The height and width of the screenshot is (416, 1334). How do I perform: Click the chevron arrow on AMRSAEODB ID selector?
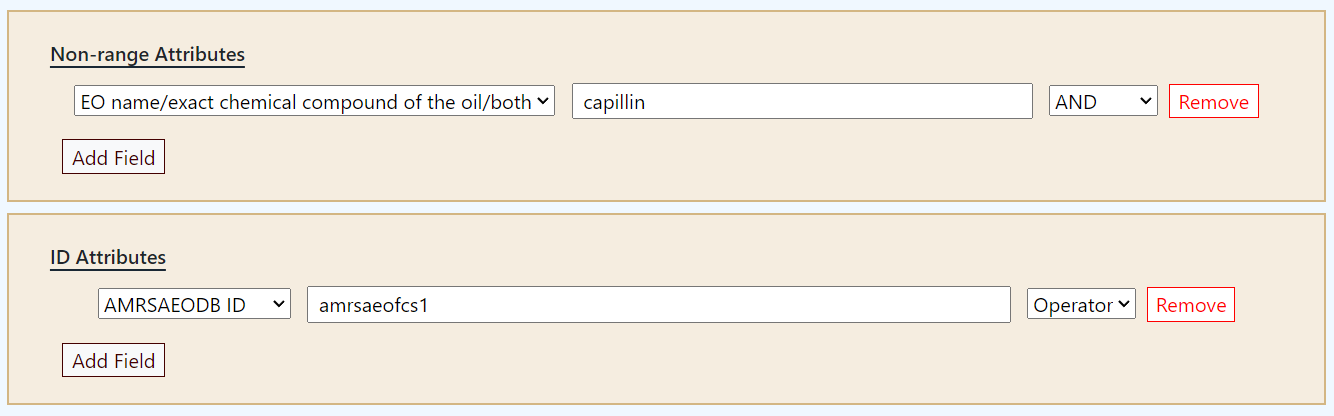[278, 304]
